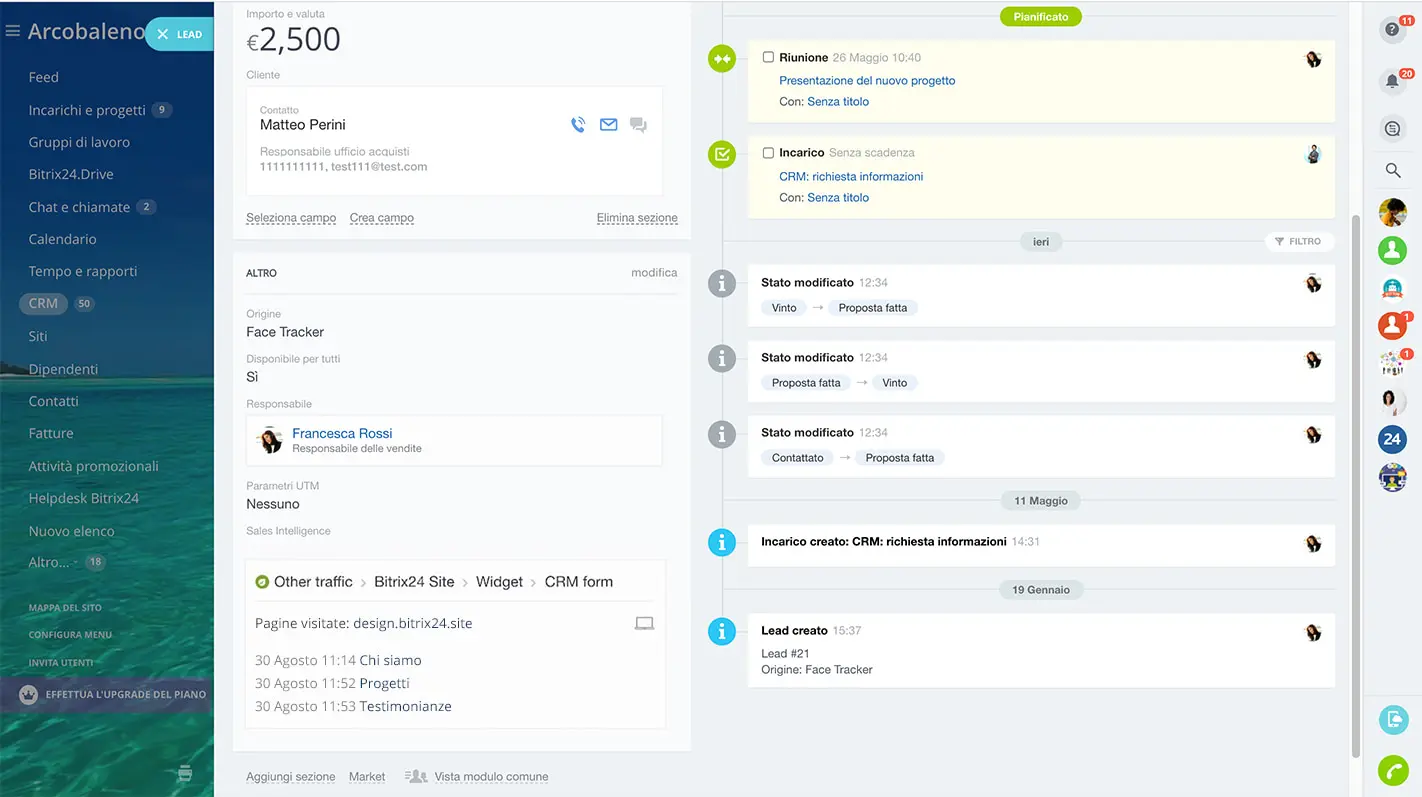Open Contatti menu item
The height and width of the screenshot is (797, 1422).
coord(53,401)
